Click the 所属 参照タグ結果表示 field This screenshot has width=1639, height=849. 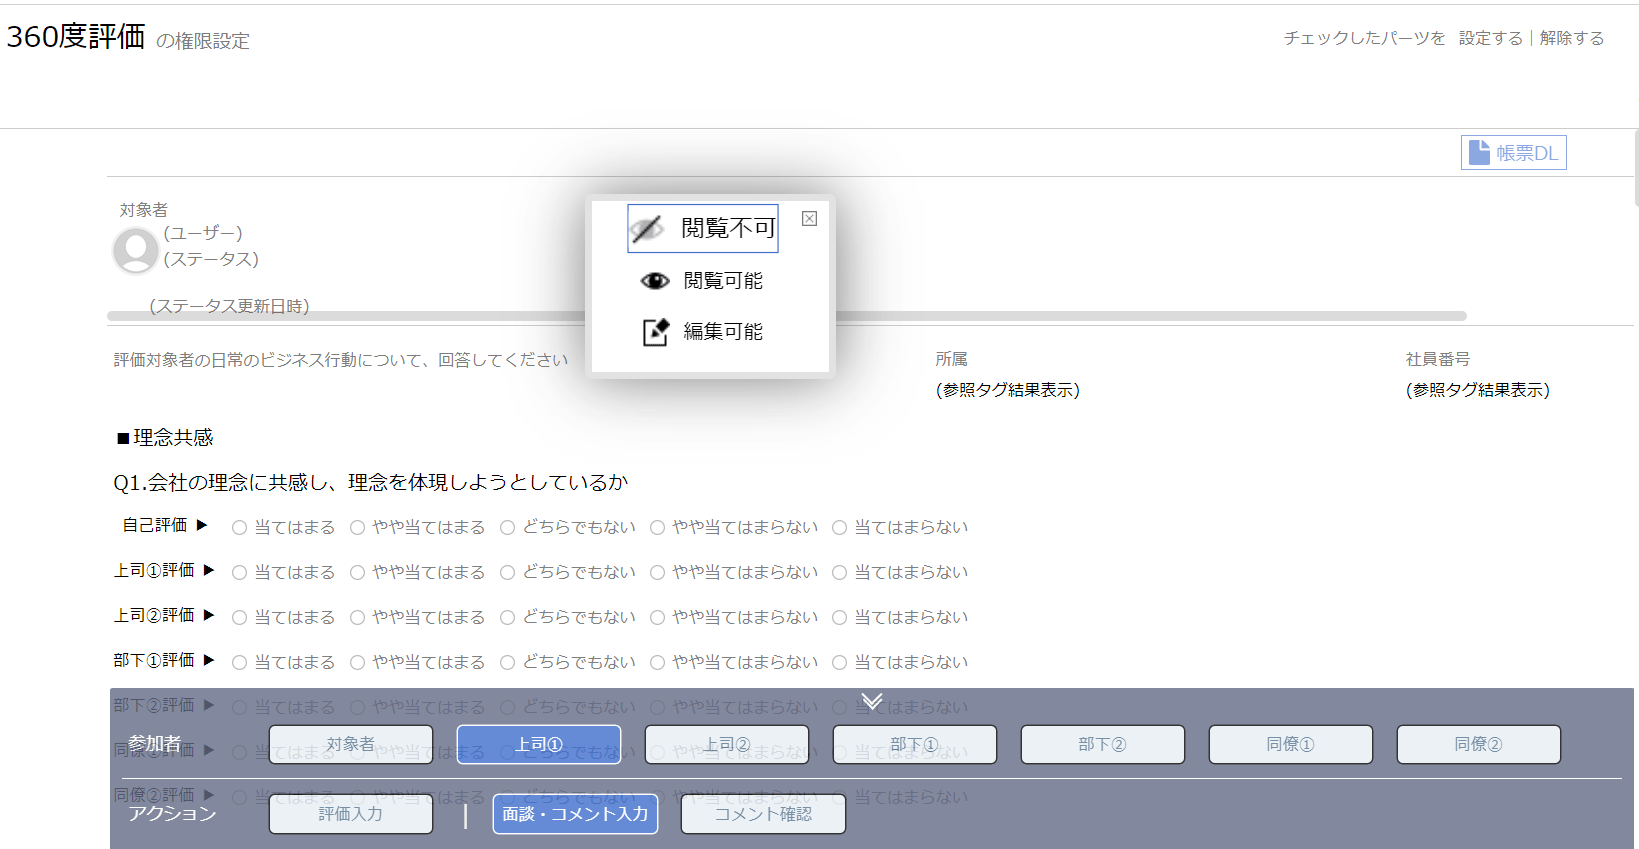1008,390
